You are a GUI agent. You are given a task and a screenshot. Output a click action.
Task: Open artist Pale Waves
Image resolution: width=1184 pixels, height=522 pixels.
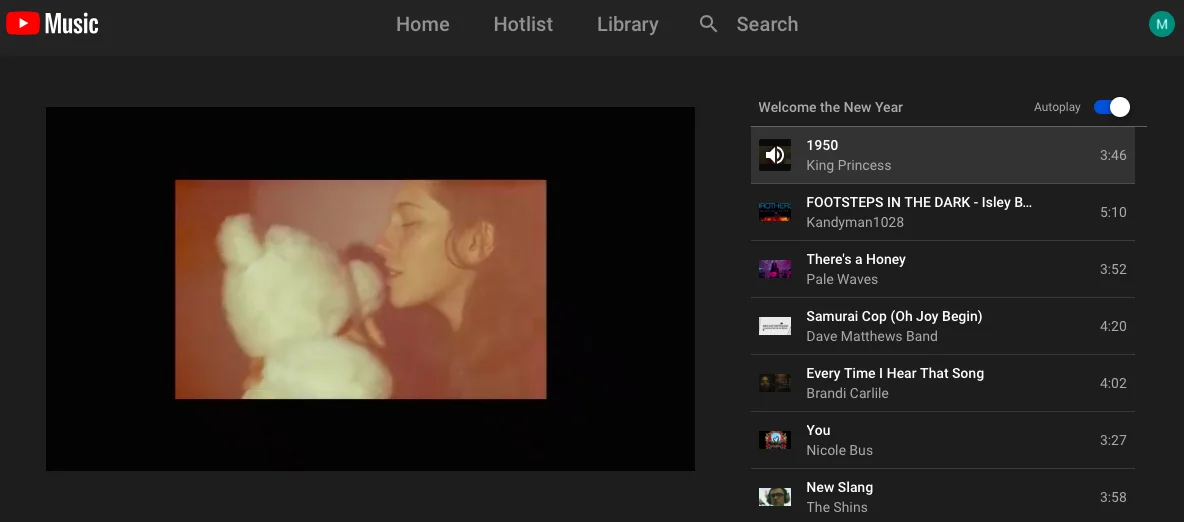coord(842,280)
